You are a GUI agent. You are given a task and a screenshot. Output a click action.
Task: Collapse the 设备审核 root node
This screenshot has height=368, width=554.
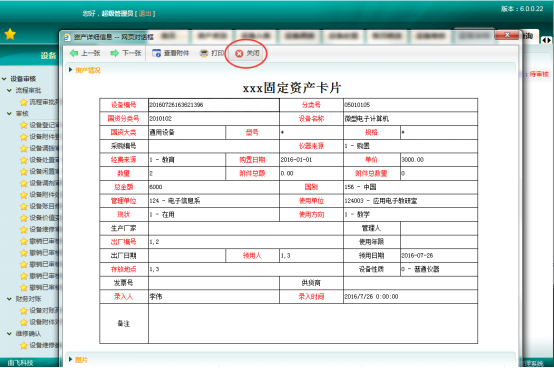click(4, 79)
